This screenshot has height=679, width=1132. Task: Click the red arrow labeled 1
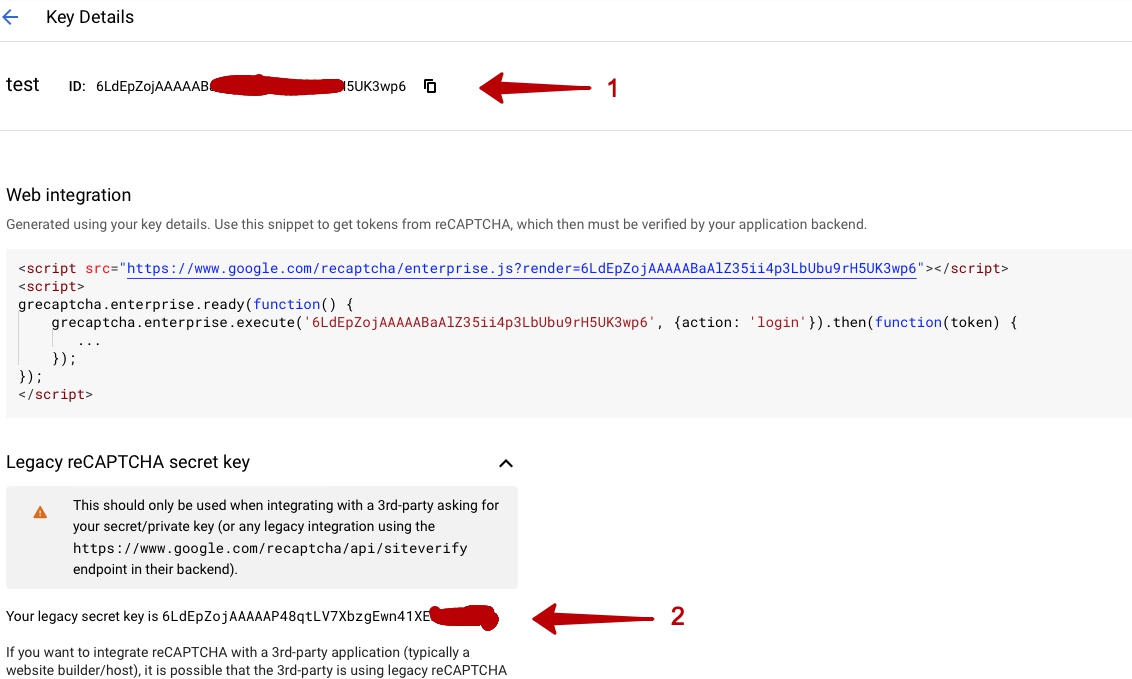pyautogui.click(x=537, y=88)
